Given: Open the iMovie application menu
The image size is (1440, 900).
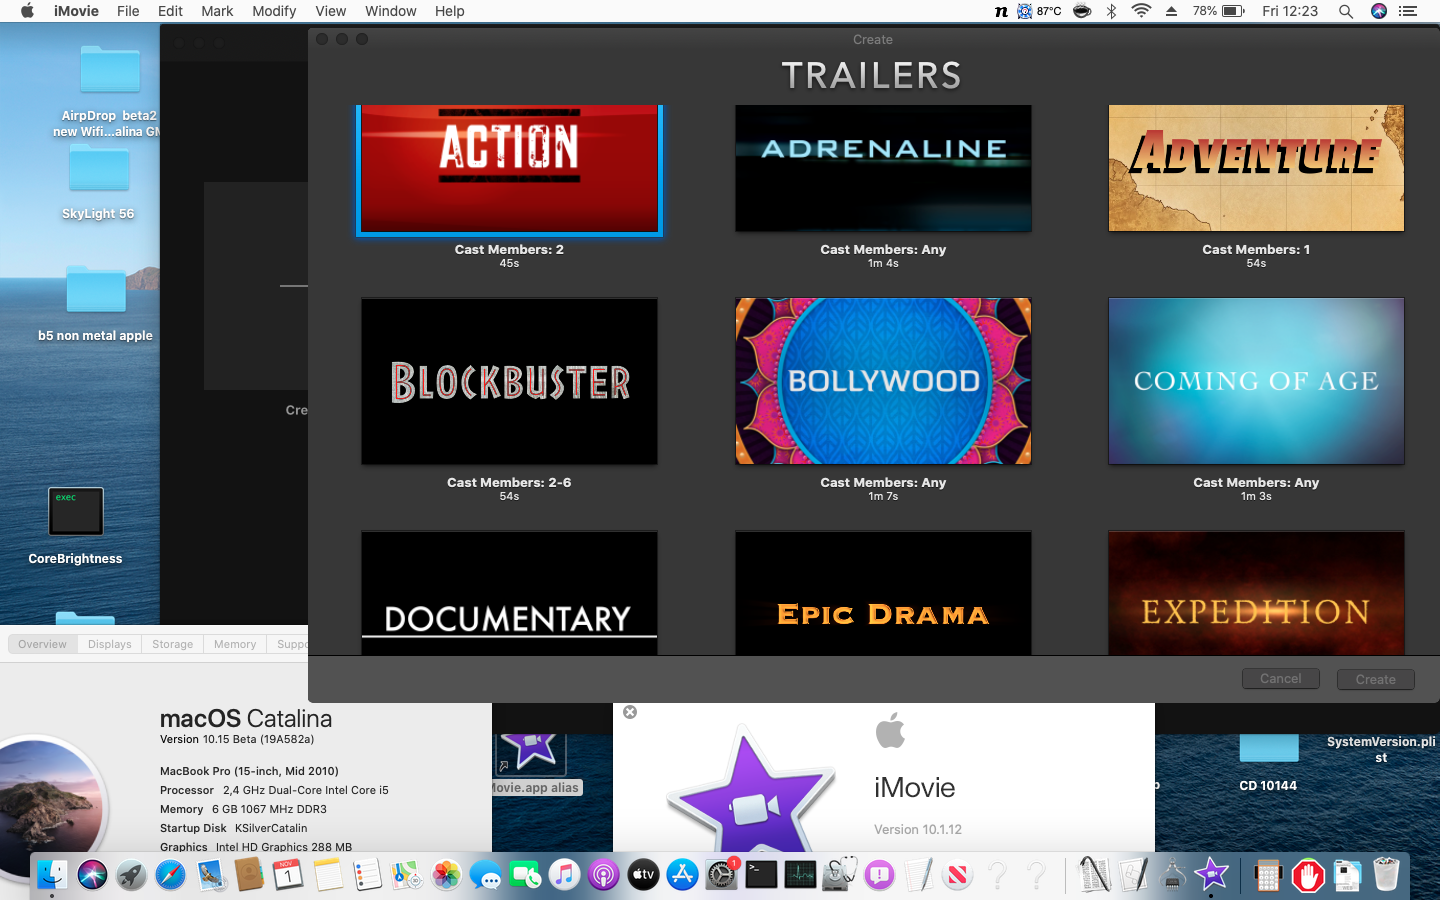Looking at the screenshot, I should pos(76,11).
